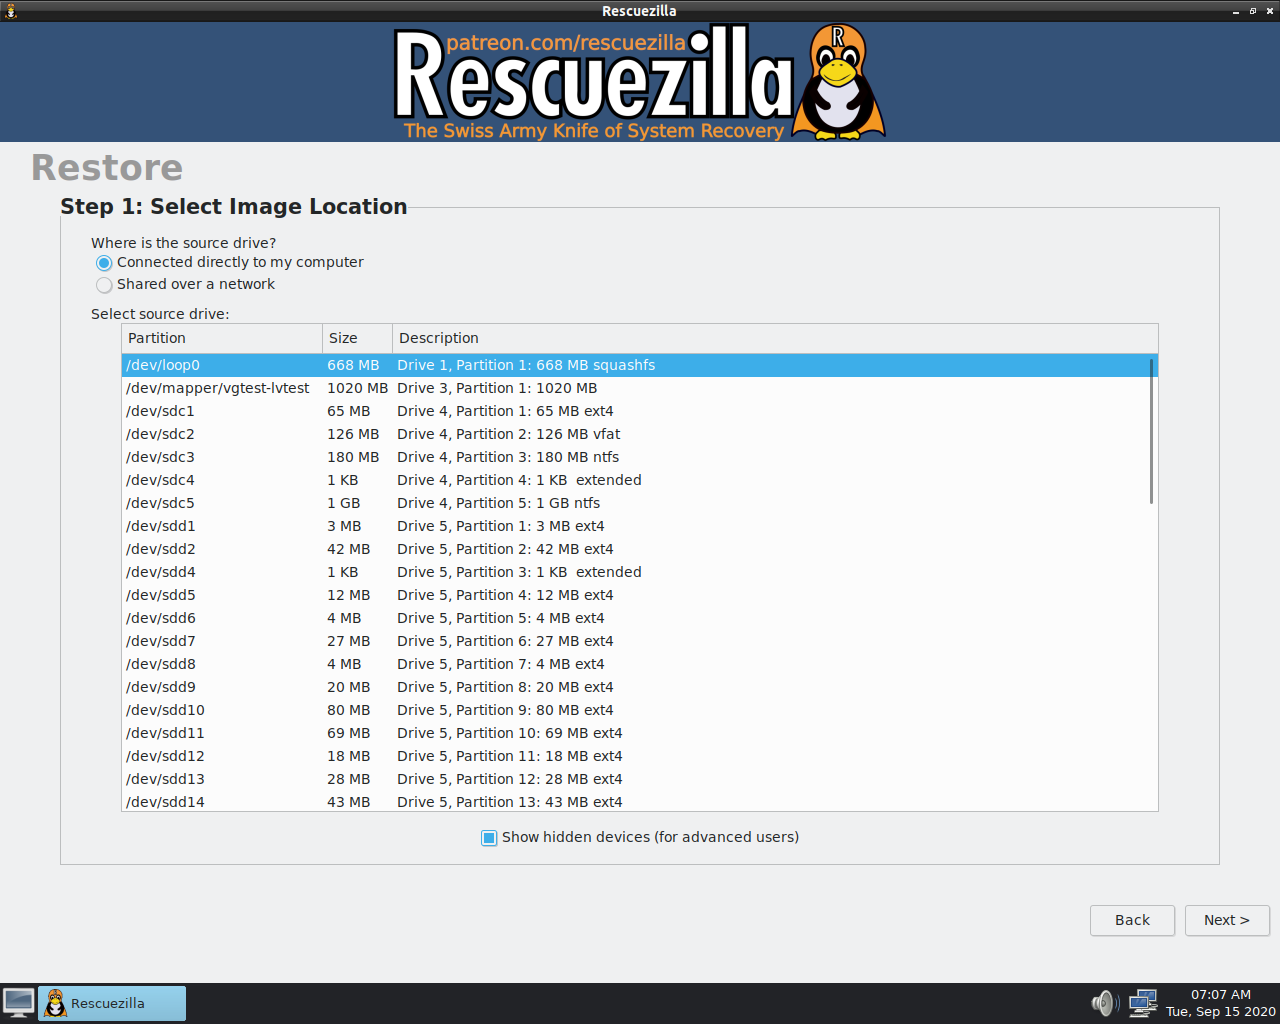
Task: Click the title bar penguin menu icon
Action: pyautogui.click(x=11, y=11)
